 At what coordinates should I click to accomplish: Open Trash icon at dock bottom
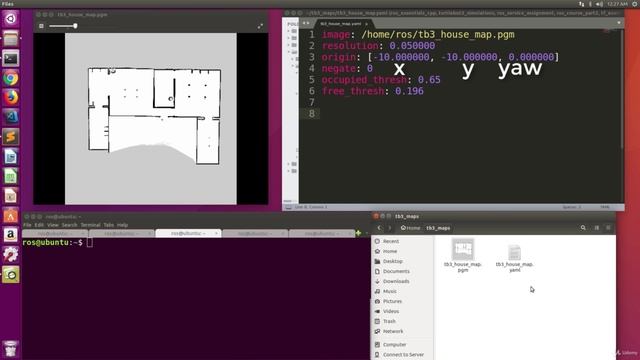point(11,349)
